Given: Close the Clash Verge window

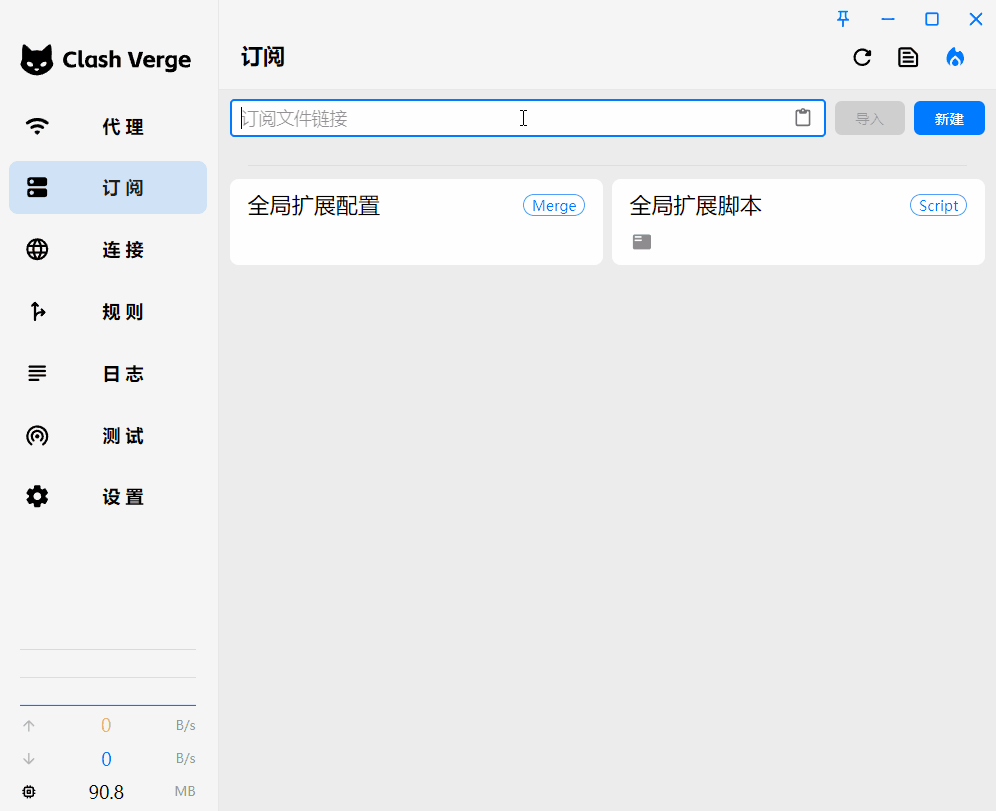Looking at the screenshot, I should [x=976, y=19].
